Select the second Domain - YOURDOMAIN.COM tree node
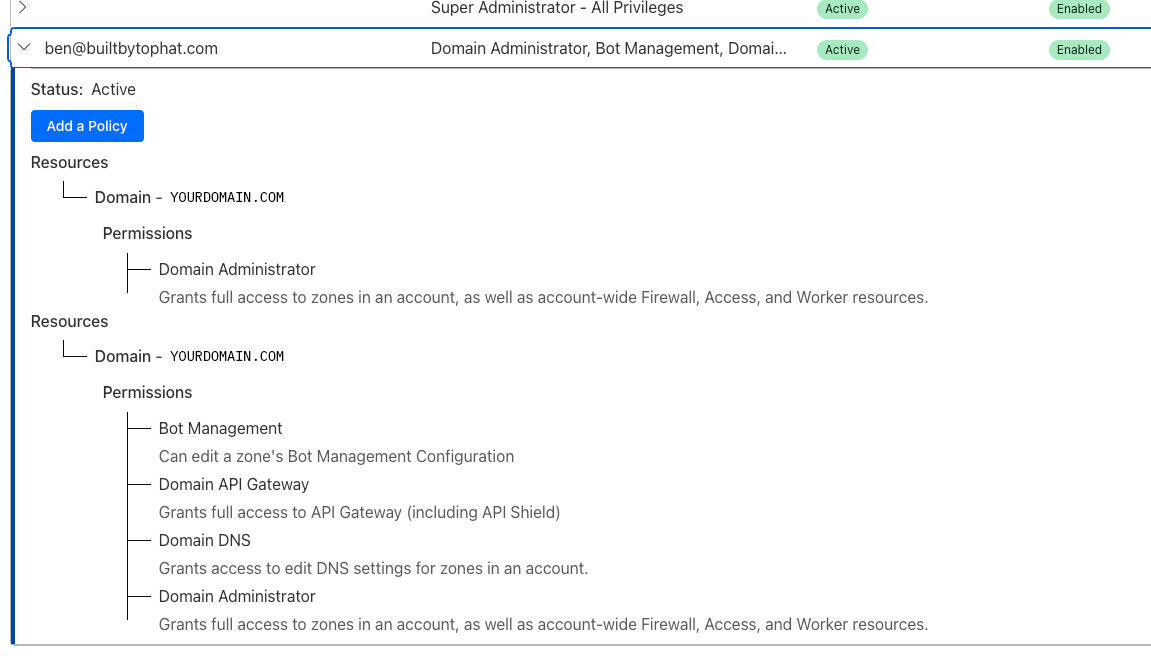This screenshot has width=1151, height=659. pos(189,356)
